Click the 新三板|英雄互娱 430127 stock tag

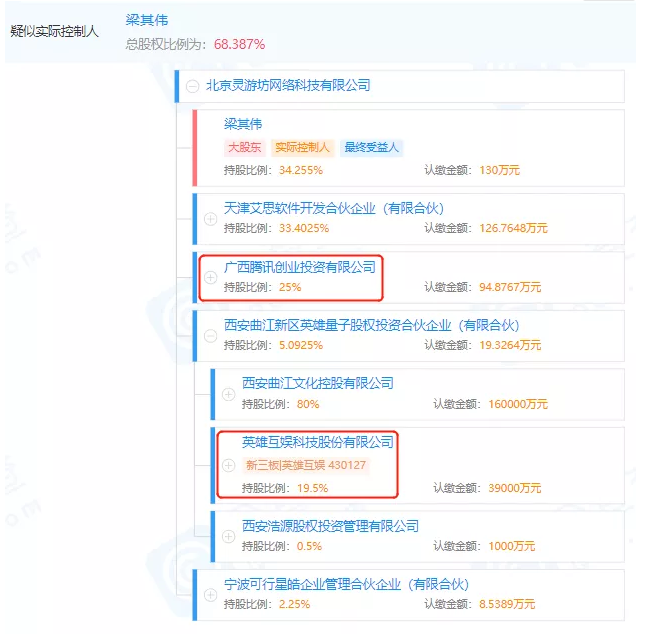(x=306, y=465)
